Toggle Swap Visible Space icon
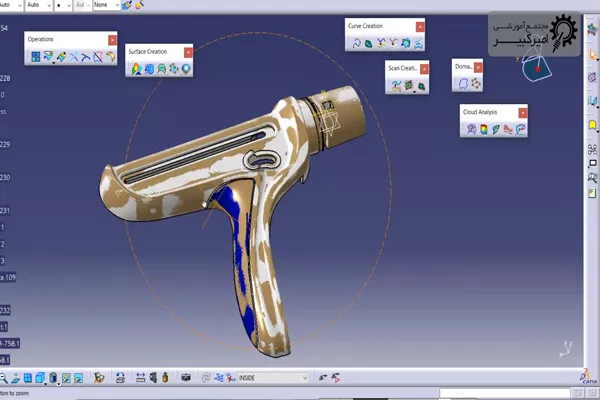The width and height of the screenshot is (600, 400). [x=78, y=378]
